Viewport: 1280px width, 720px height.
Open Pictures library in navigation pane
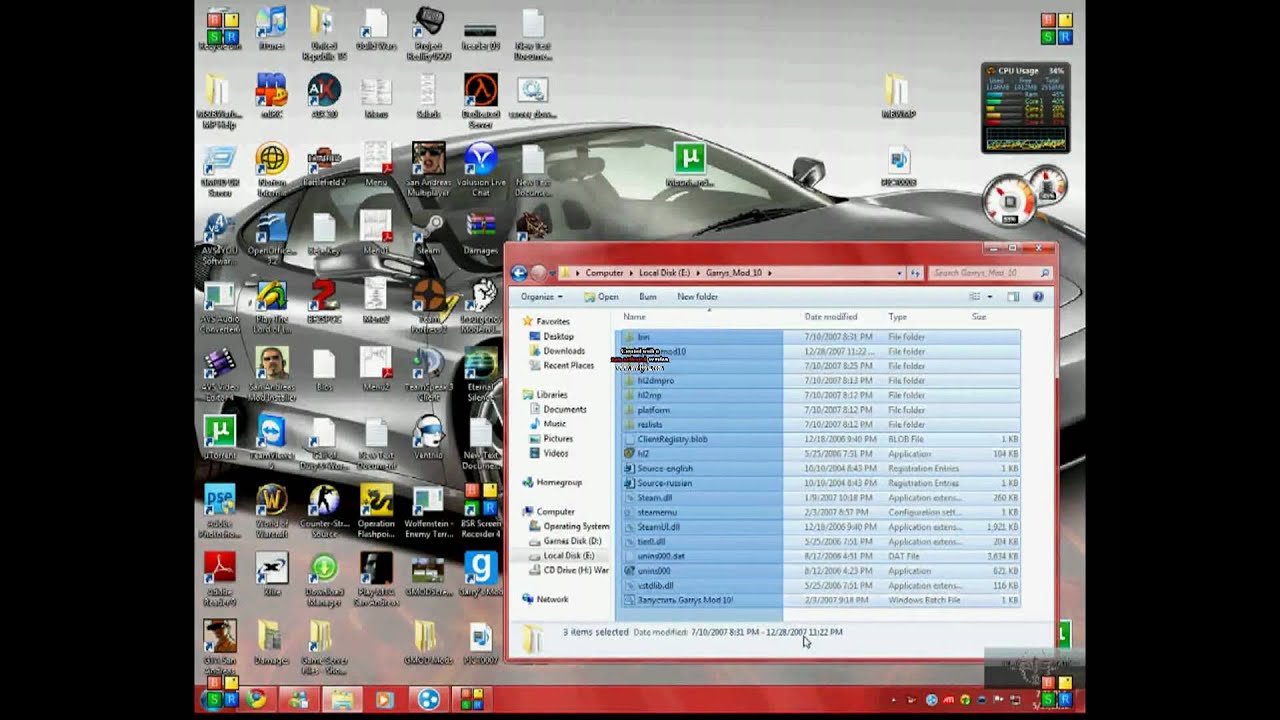tap(557, 438)
